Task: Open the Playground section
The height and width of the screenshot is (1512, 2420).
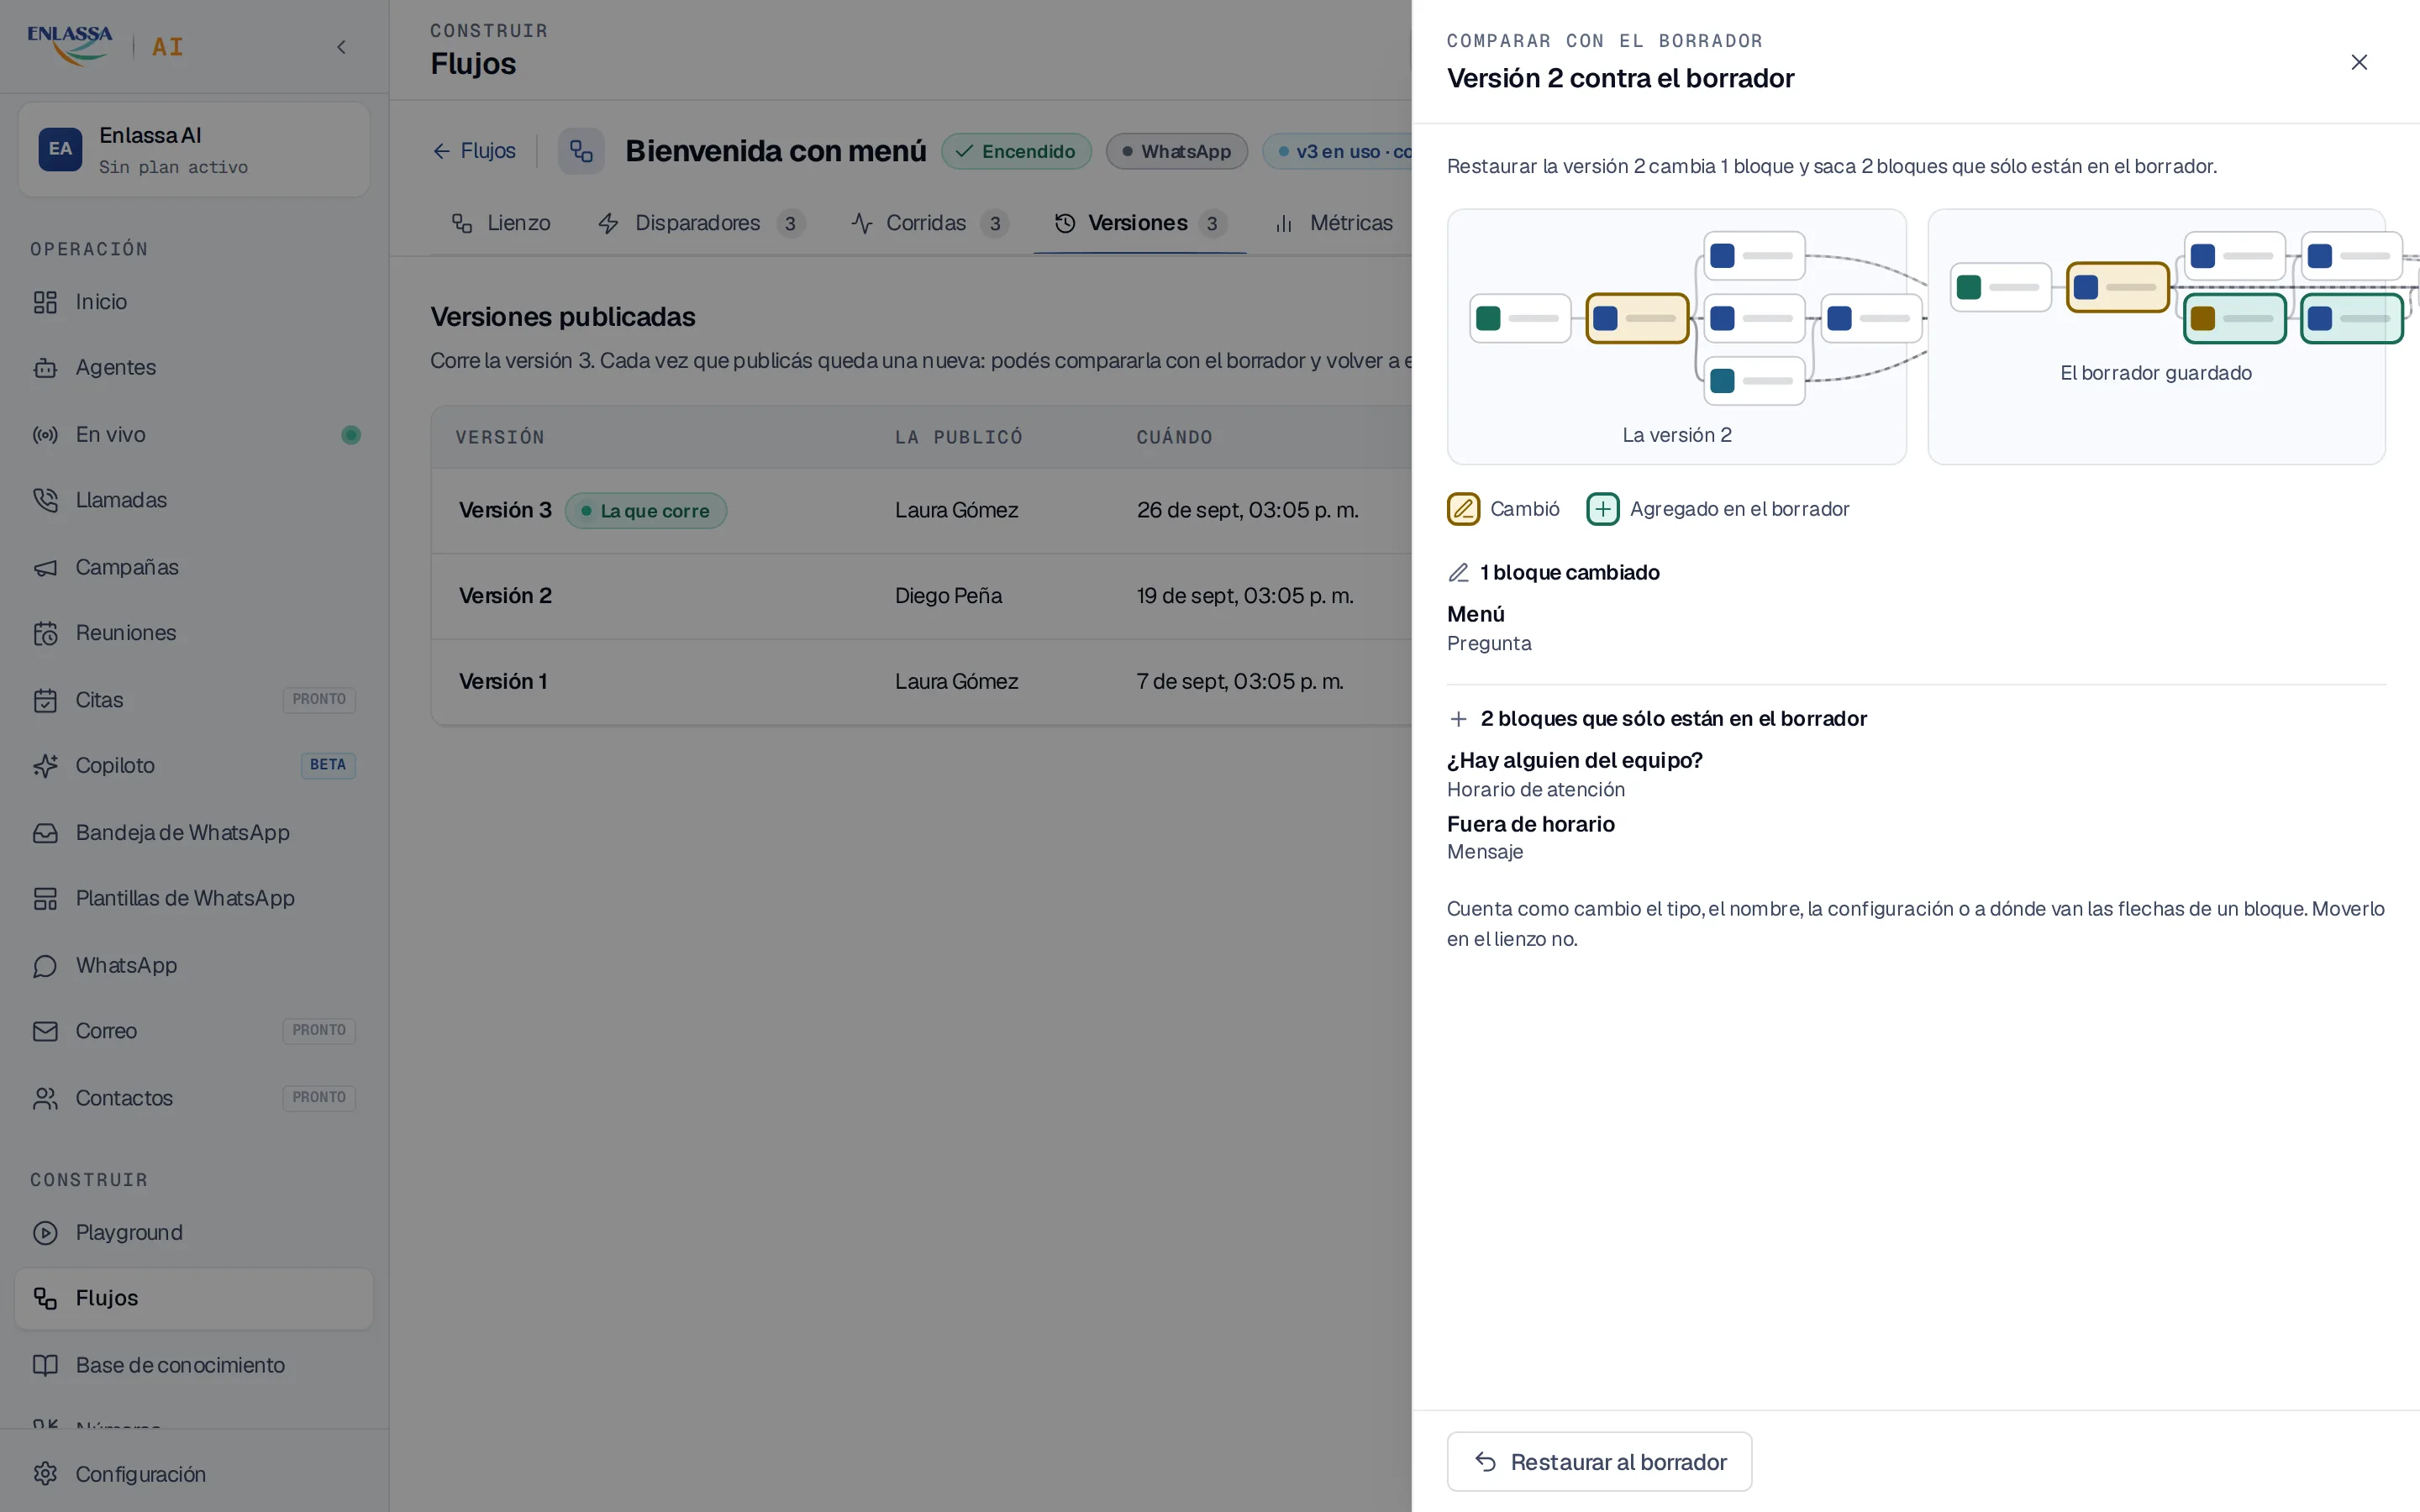Action: point(194,1232)
